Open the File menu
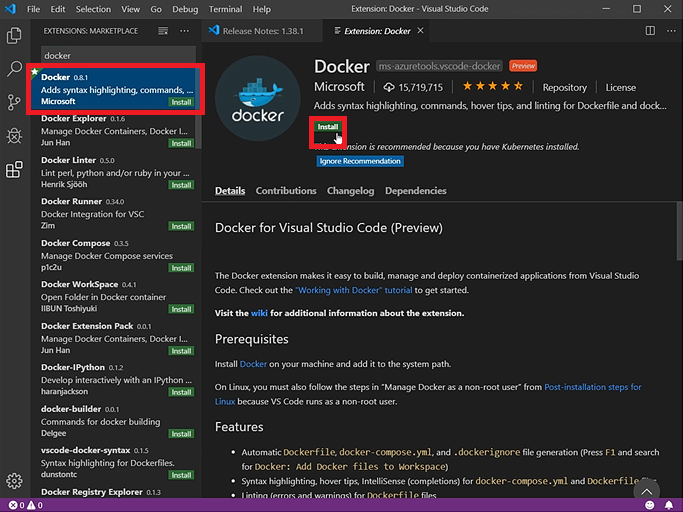The width and height of the screenshot is (683, 512). [33, 9]
